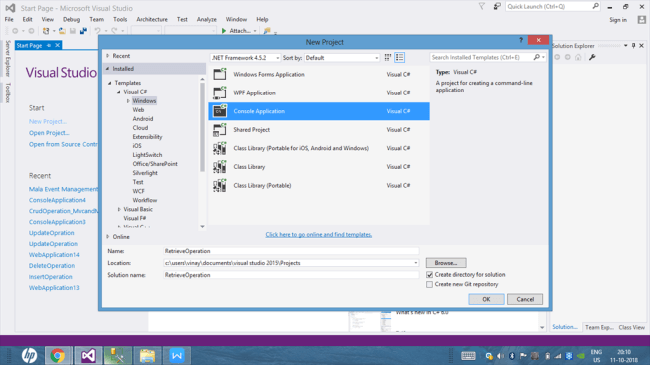
Task: Click the Class Library (Portable) template icon
Action: pyautogui.click(x=220, y=185)
